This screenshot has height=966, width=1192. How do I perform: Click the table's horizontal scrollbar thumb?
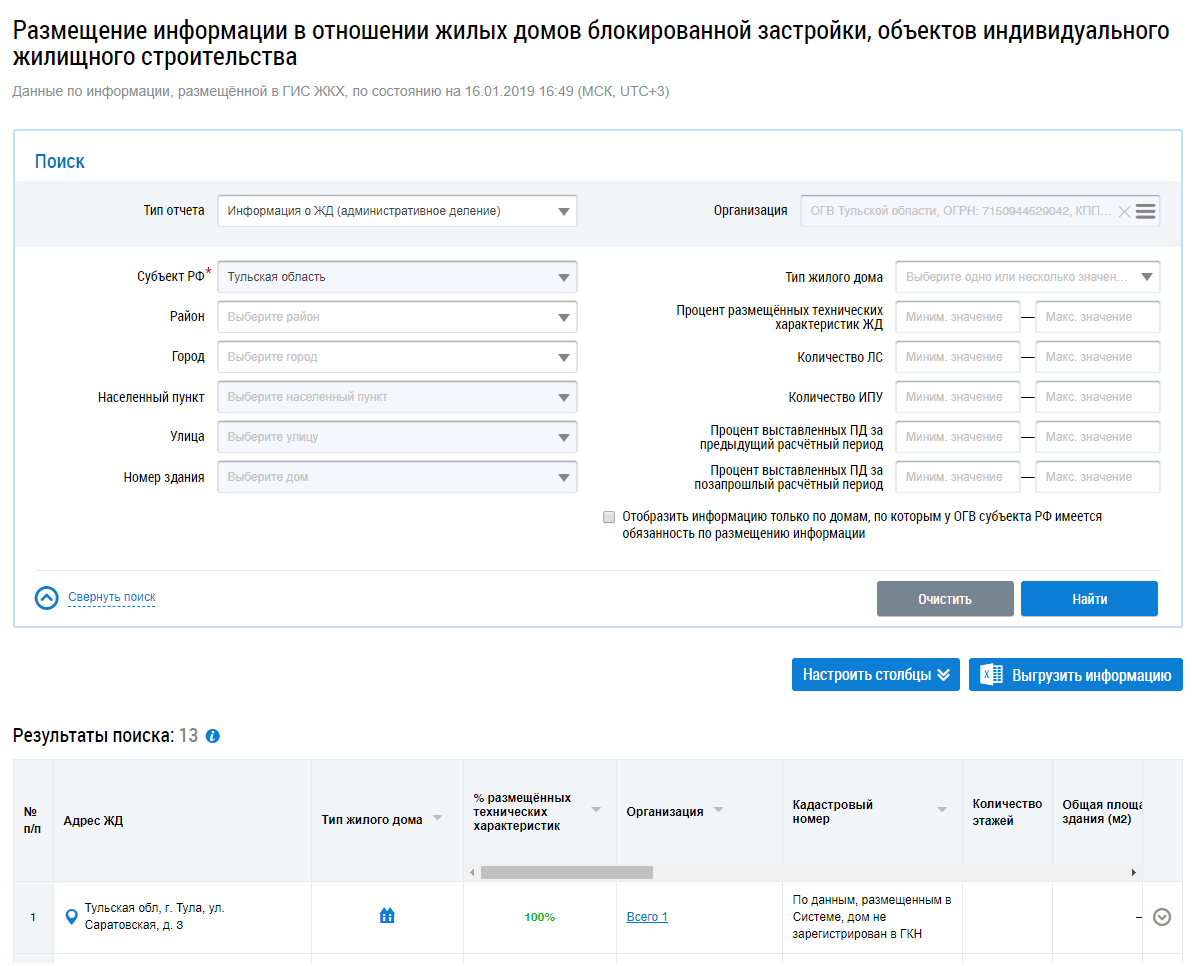coord(566,873)
